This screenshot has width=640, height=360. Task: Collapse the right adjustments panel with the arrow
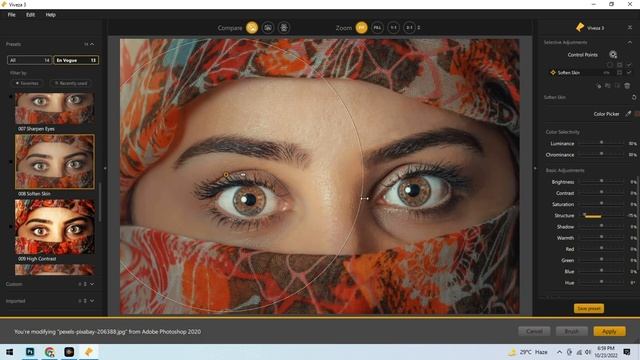535,168
